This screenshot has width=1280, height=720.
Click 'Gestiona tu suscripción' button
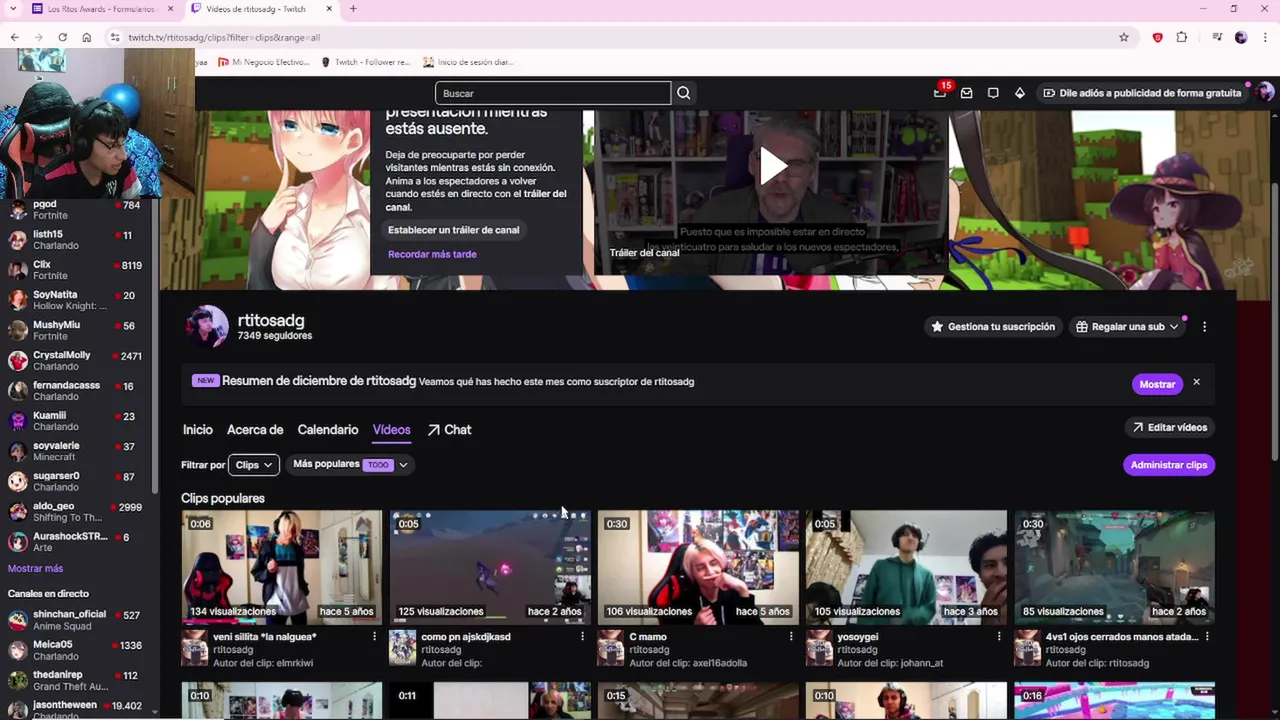[x=993, y=327]
